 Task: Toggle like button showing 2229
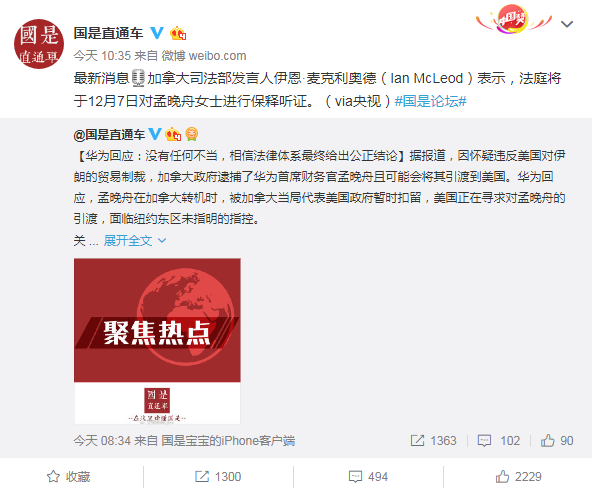tap(518, 477)
